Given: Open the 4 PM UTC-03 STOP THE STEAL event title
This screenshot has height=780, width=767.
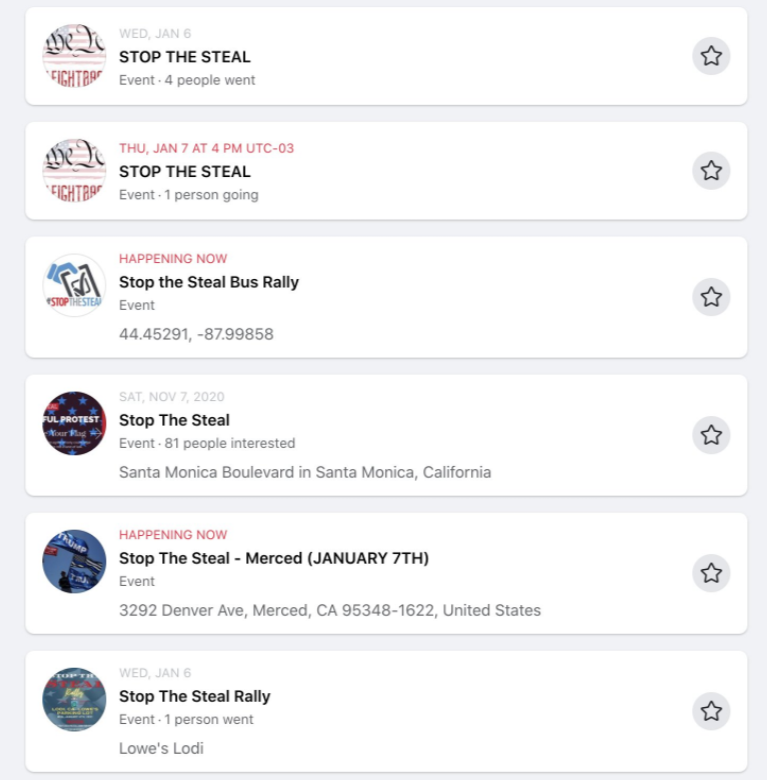Looking at the screenshot, I should 185,171.
